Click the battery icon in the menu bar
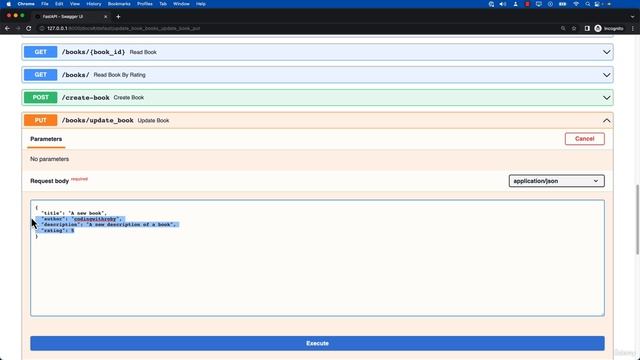 click(562, 4)
